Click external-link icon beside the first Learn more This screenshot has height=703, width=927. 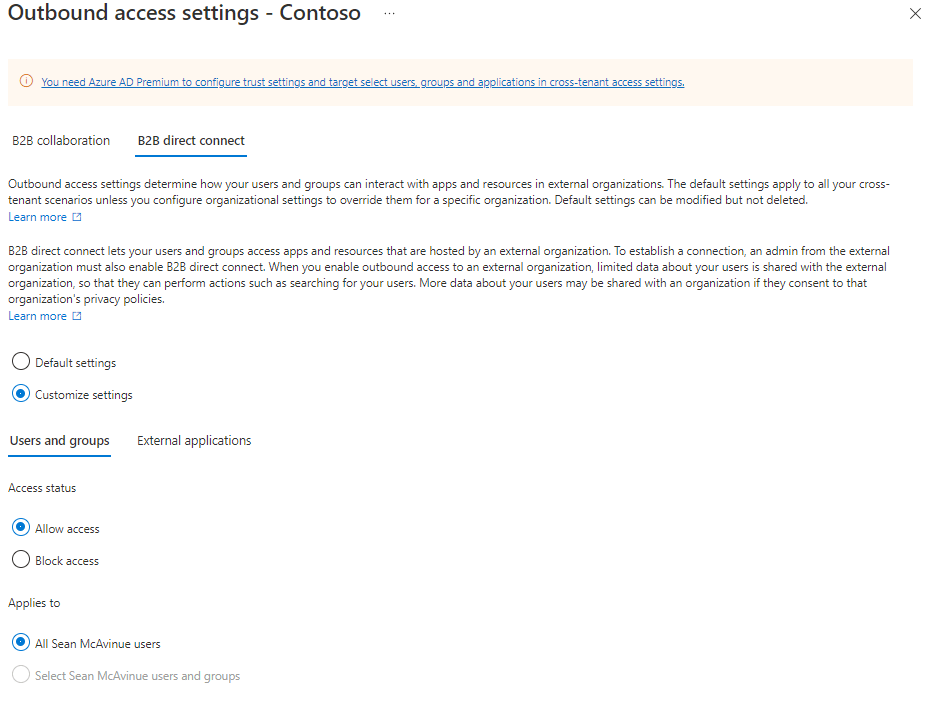pyautogui.click(x=77, y=217)
